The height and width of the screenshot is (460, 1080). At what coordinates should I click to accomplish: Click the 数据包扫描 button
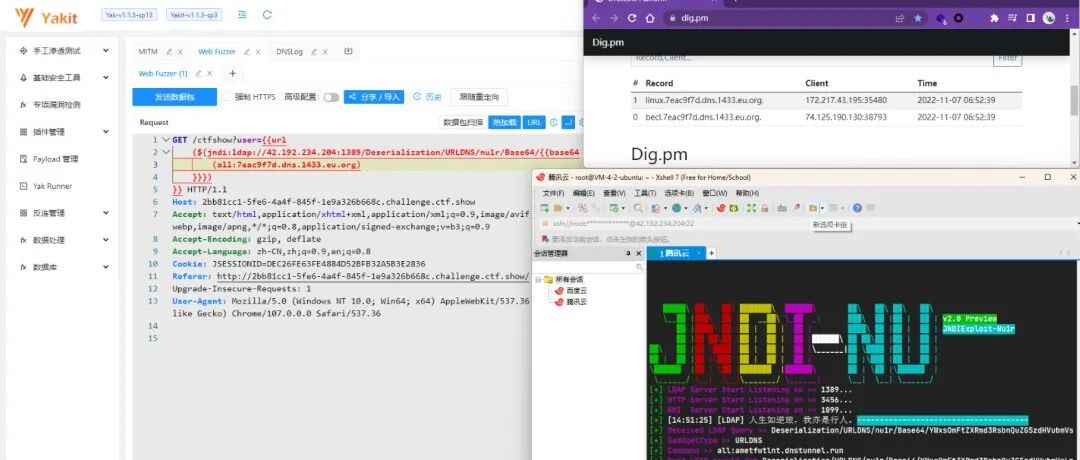click(x=462, y=123)
